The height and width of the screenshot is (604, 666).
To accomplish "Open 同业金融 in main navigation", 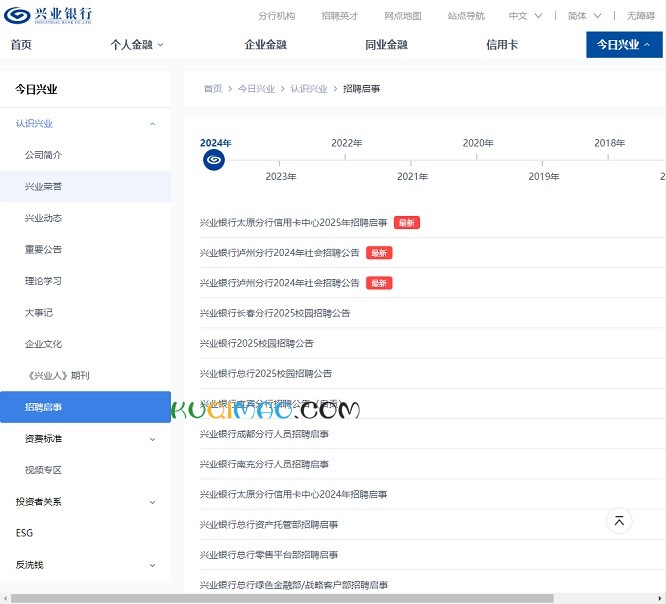I will click(x=387, y=45).
